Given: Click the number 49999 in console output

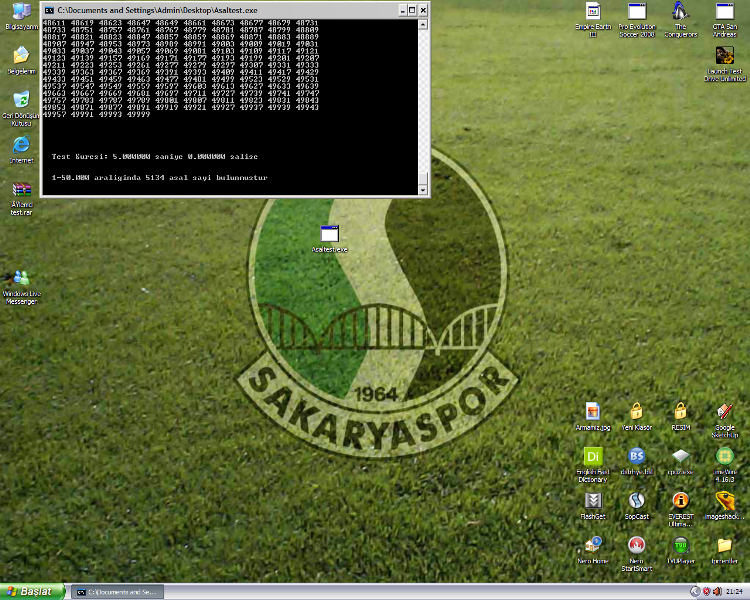Looking at the screenshot, I should coord(139,114).
